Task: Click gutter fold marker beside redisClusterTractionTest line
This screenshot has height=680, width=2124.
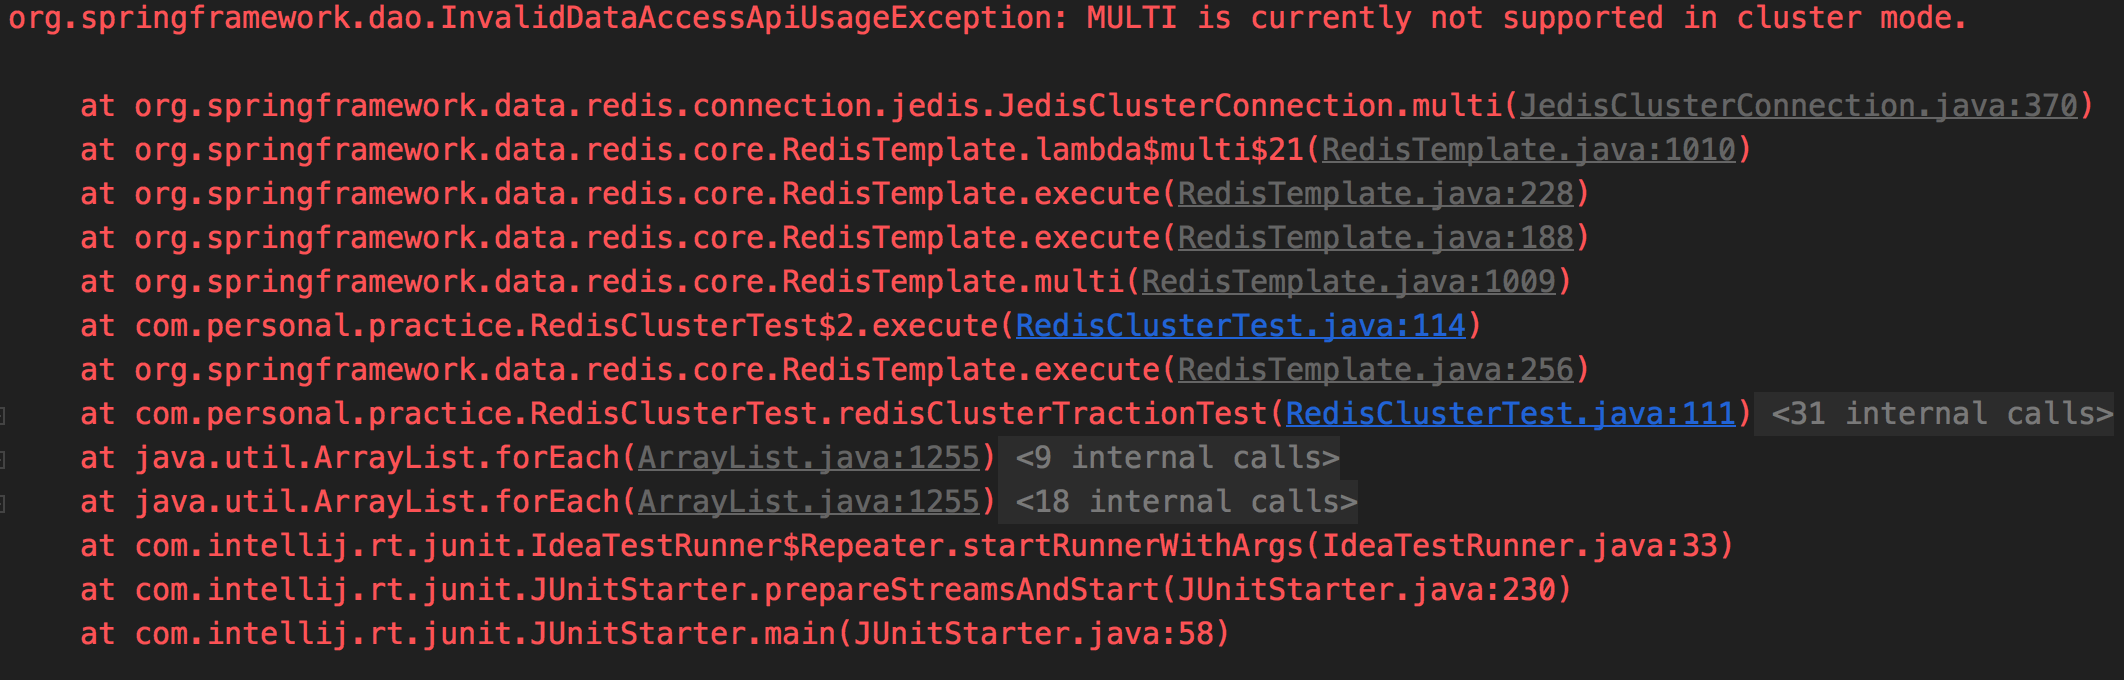Action: (x=4, y=415)
